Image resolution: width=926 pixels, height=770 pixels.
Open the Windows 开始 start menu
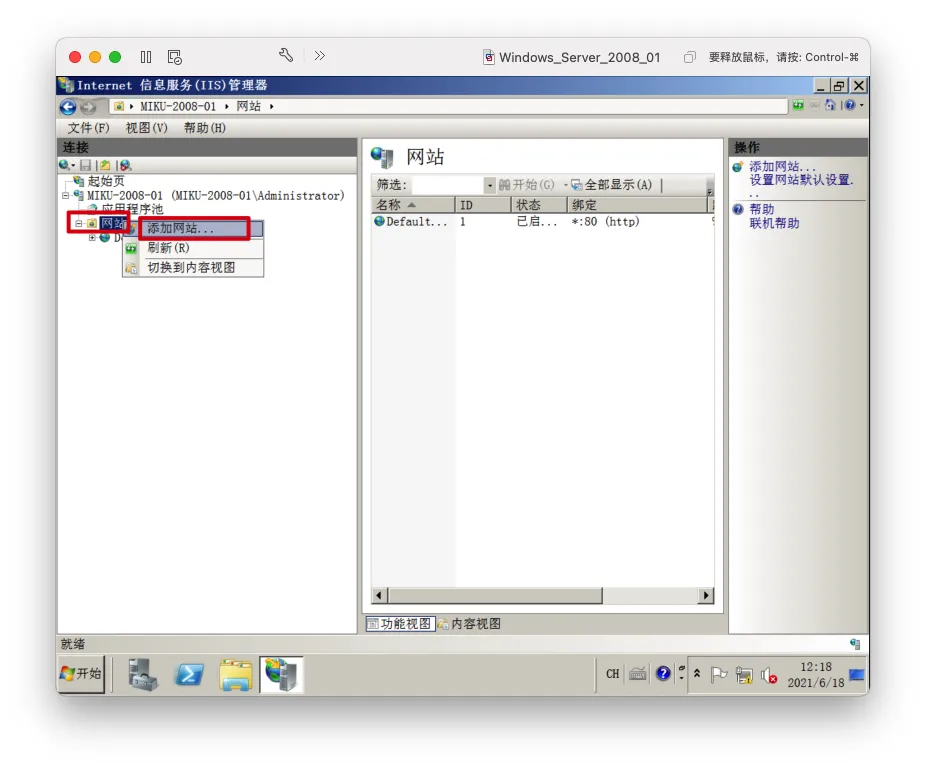(x=81, y=674)
